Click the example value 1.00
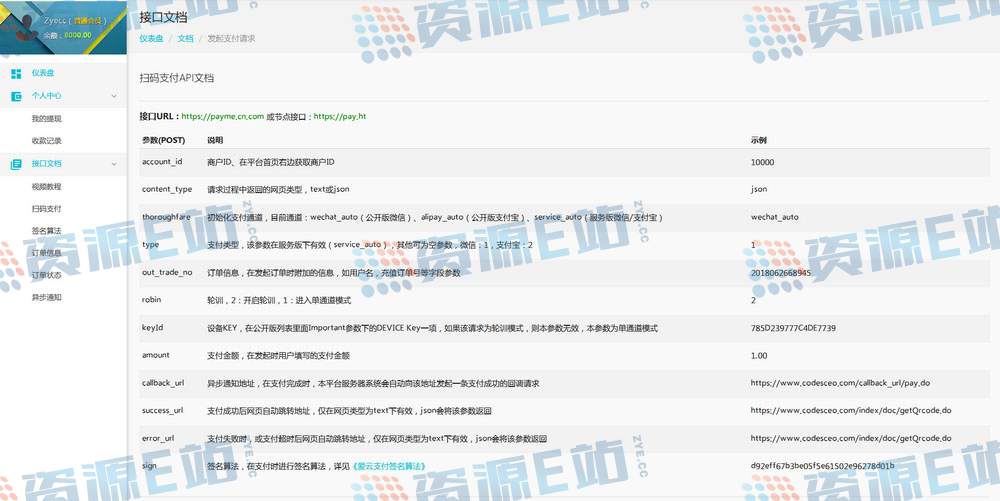Screen dimensions: 1000x501 click(x=759, y=356)
